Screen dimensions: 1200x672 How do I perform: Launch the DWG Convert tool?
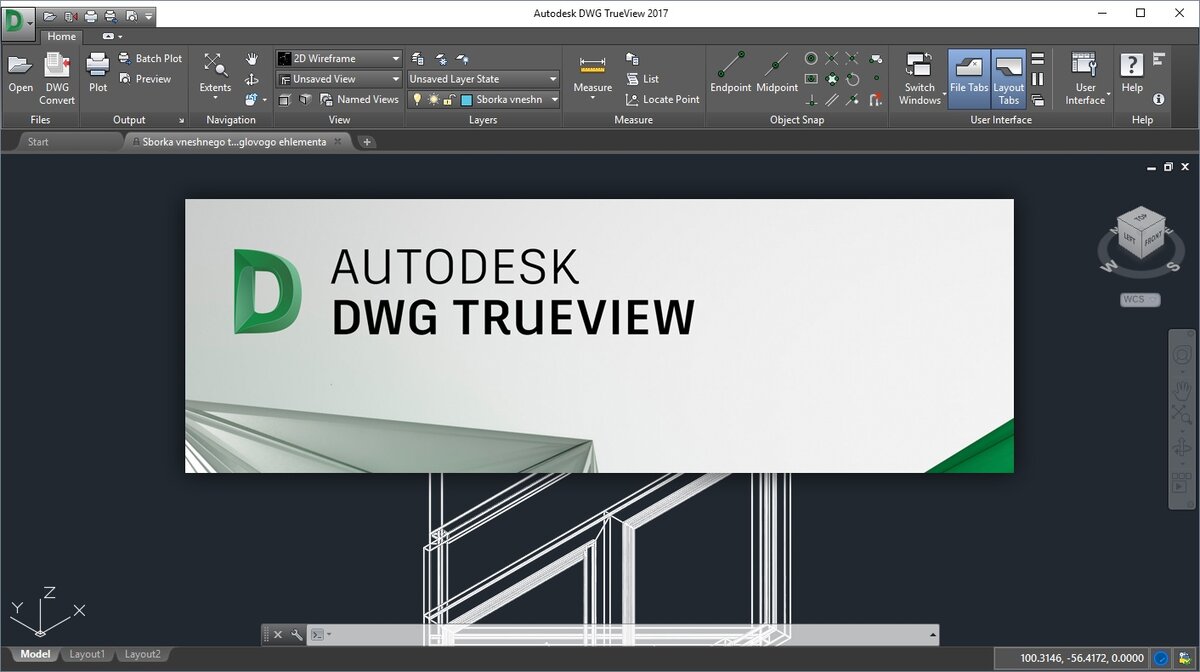[x=57, y=78]
